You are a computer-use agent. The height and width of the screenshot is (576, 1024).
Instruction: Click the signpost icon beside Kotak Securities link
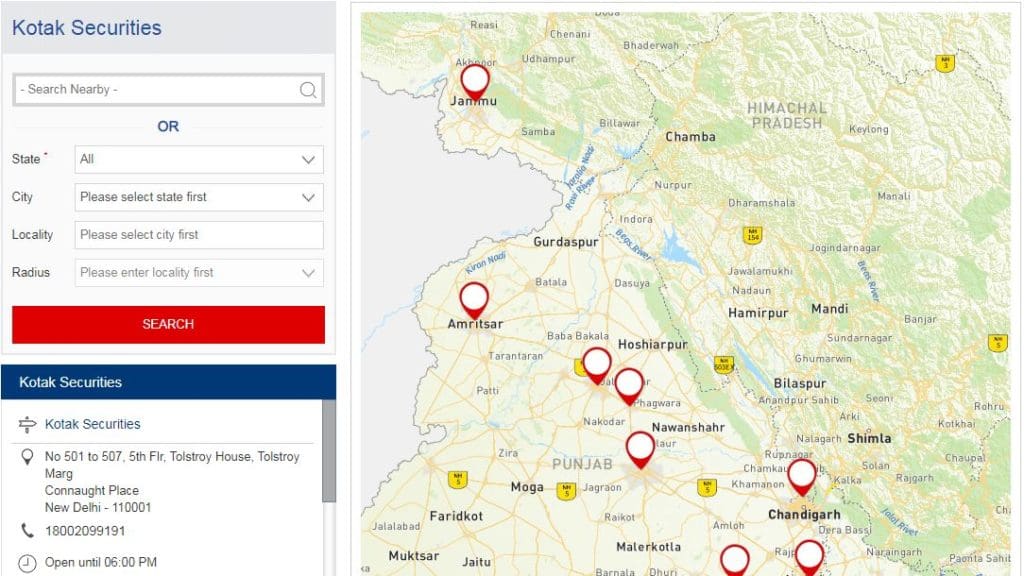pos(27,424)
